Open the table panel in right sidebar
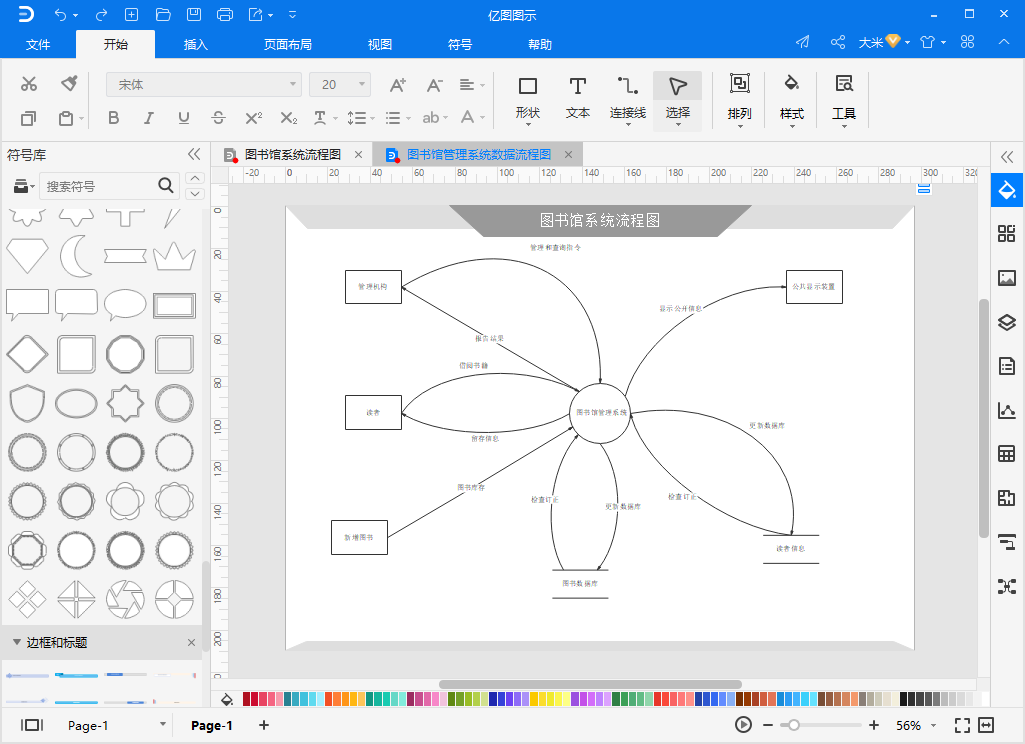 pos(1007,453)
